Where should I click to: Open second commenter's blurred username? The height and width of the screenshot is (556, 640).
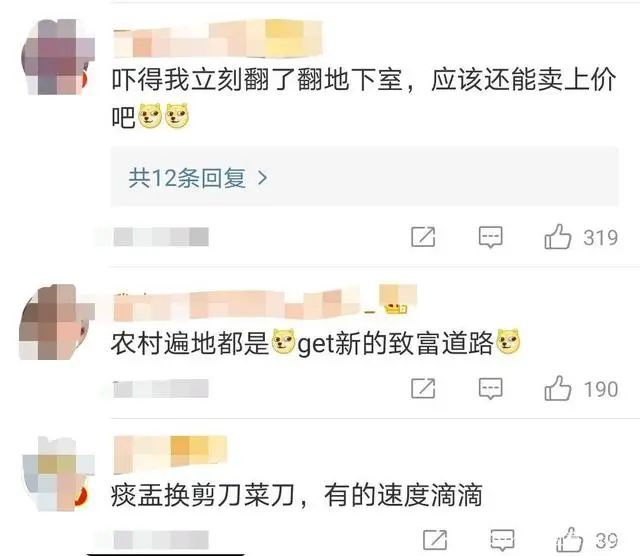(x=264, y=302)
